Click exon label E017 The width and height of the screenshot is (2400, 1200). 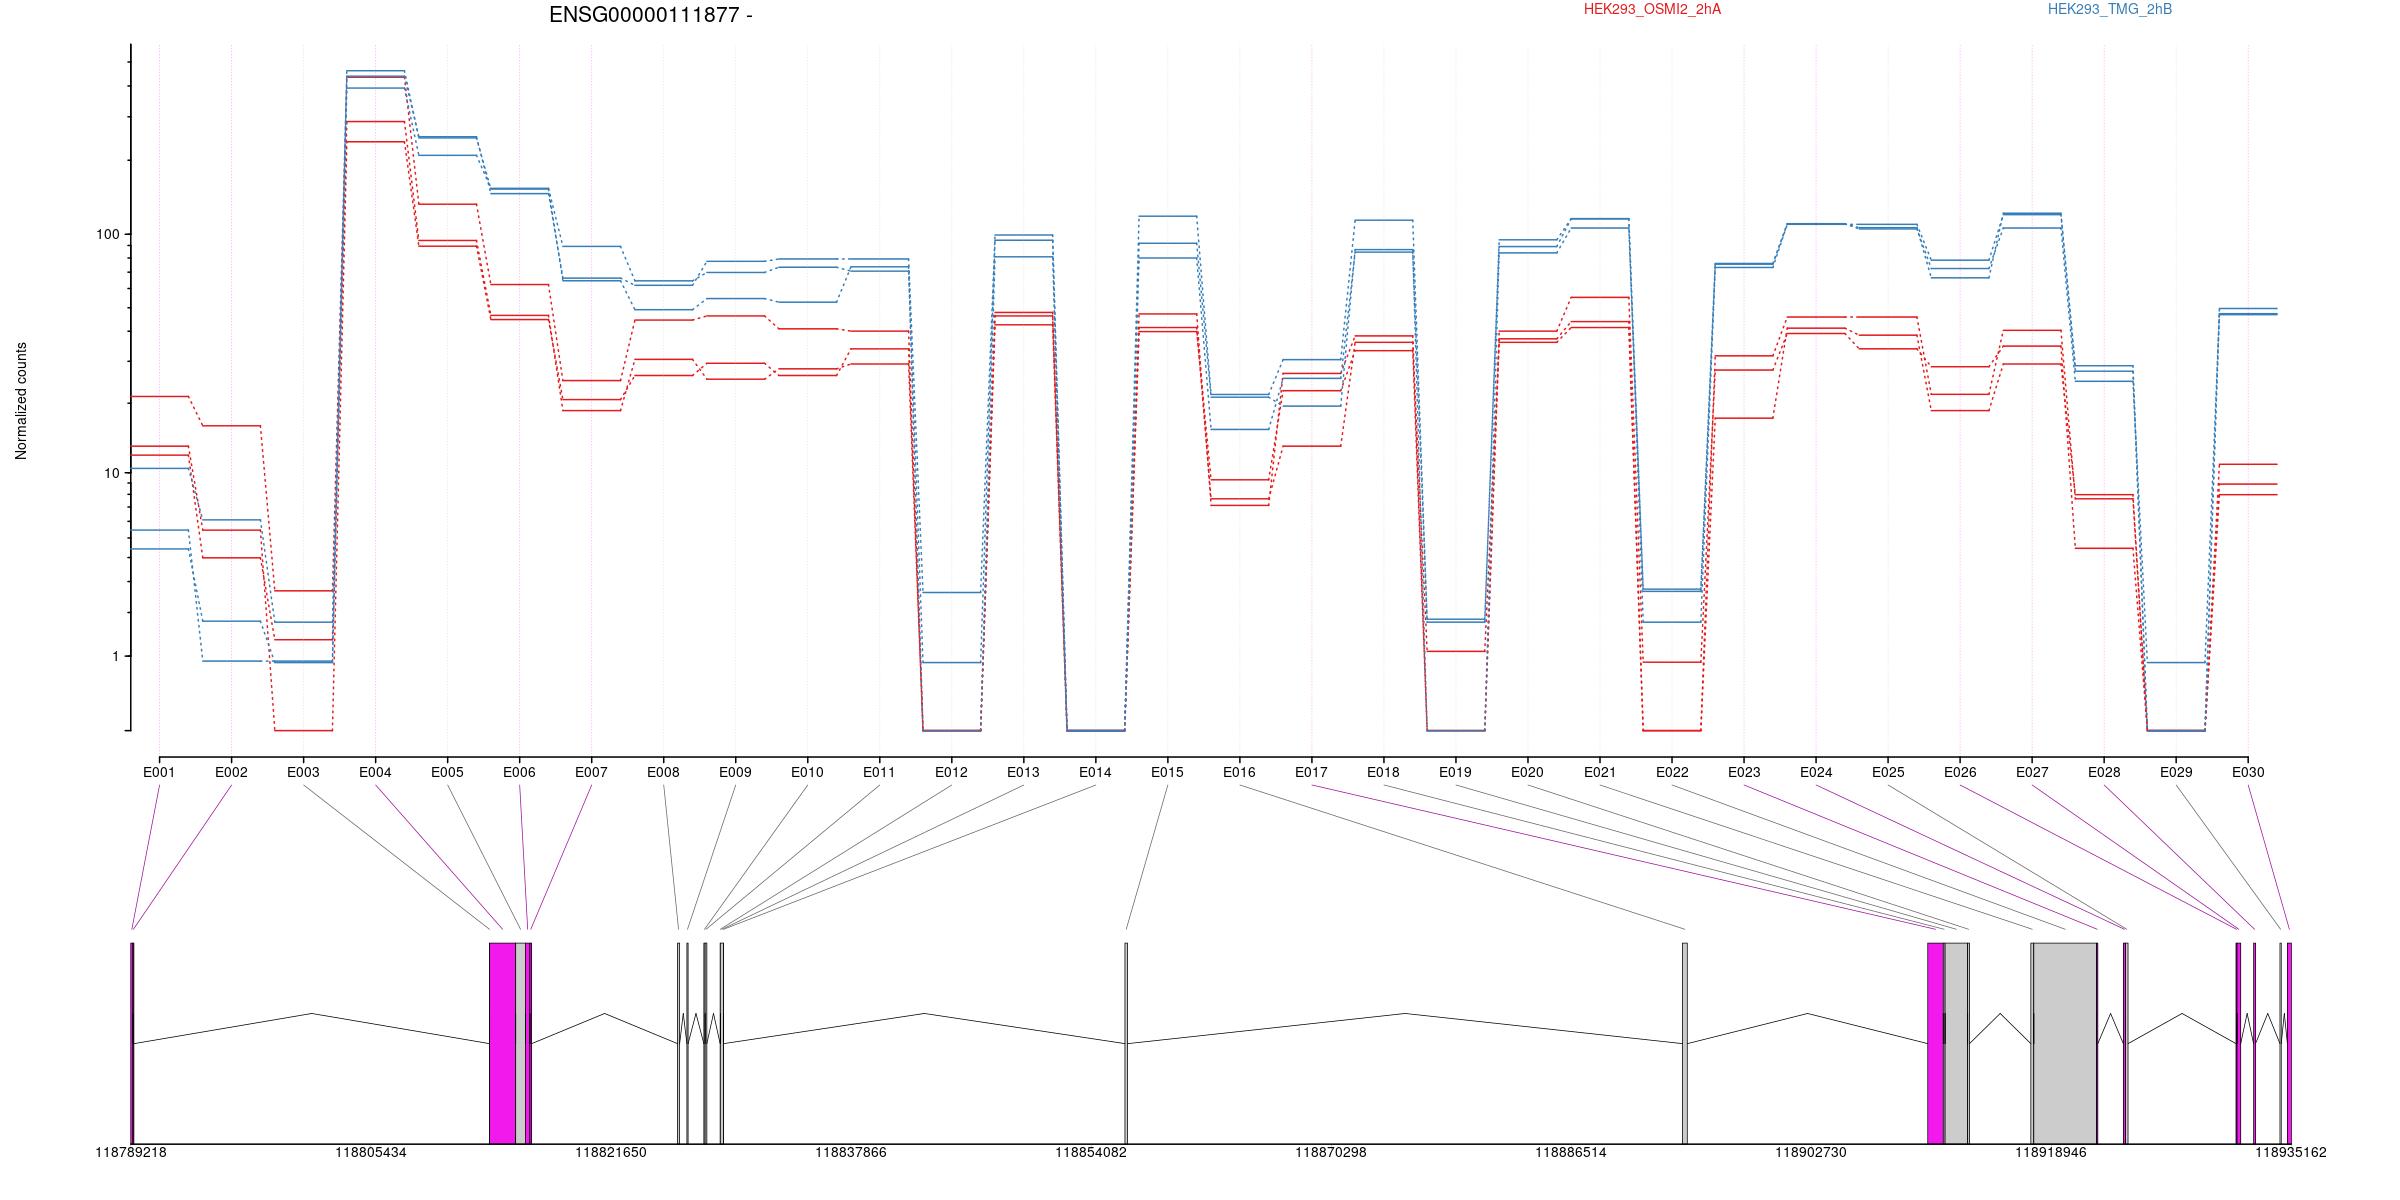(1311, 772)
